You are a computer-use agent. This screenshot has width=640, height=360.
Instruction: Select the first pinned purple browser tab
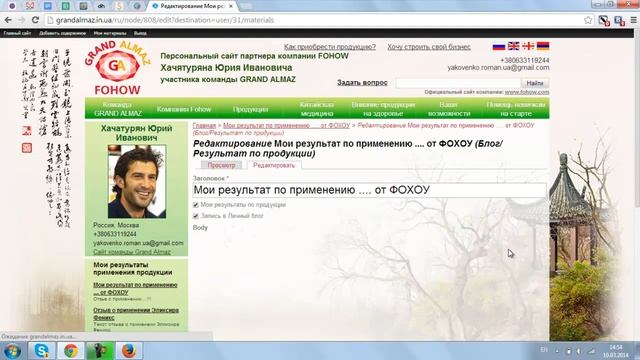12,6
